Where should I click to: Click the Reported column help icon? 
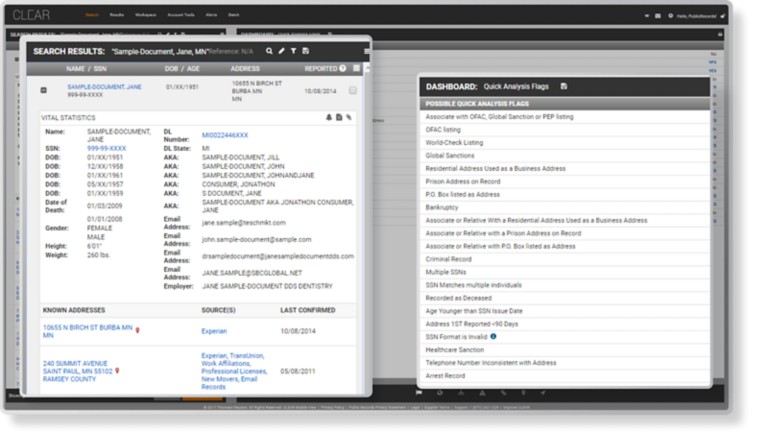[x=343, y=69]
